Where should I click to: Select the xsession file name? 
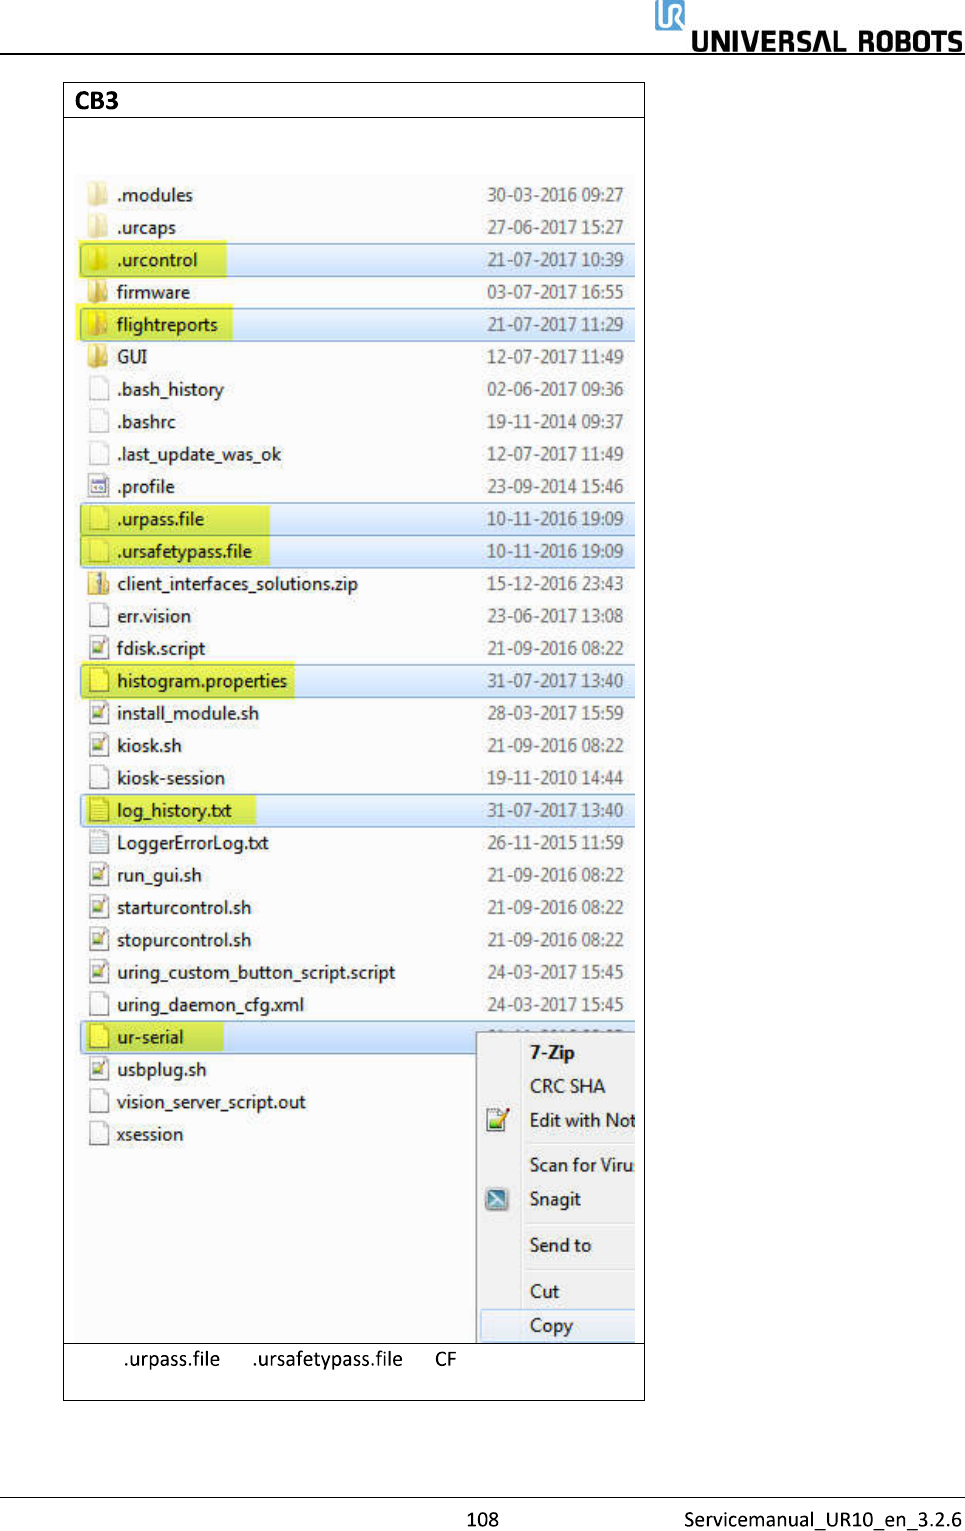click(150, 1134)
